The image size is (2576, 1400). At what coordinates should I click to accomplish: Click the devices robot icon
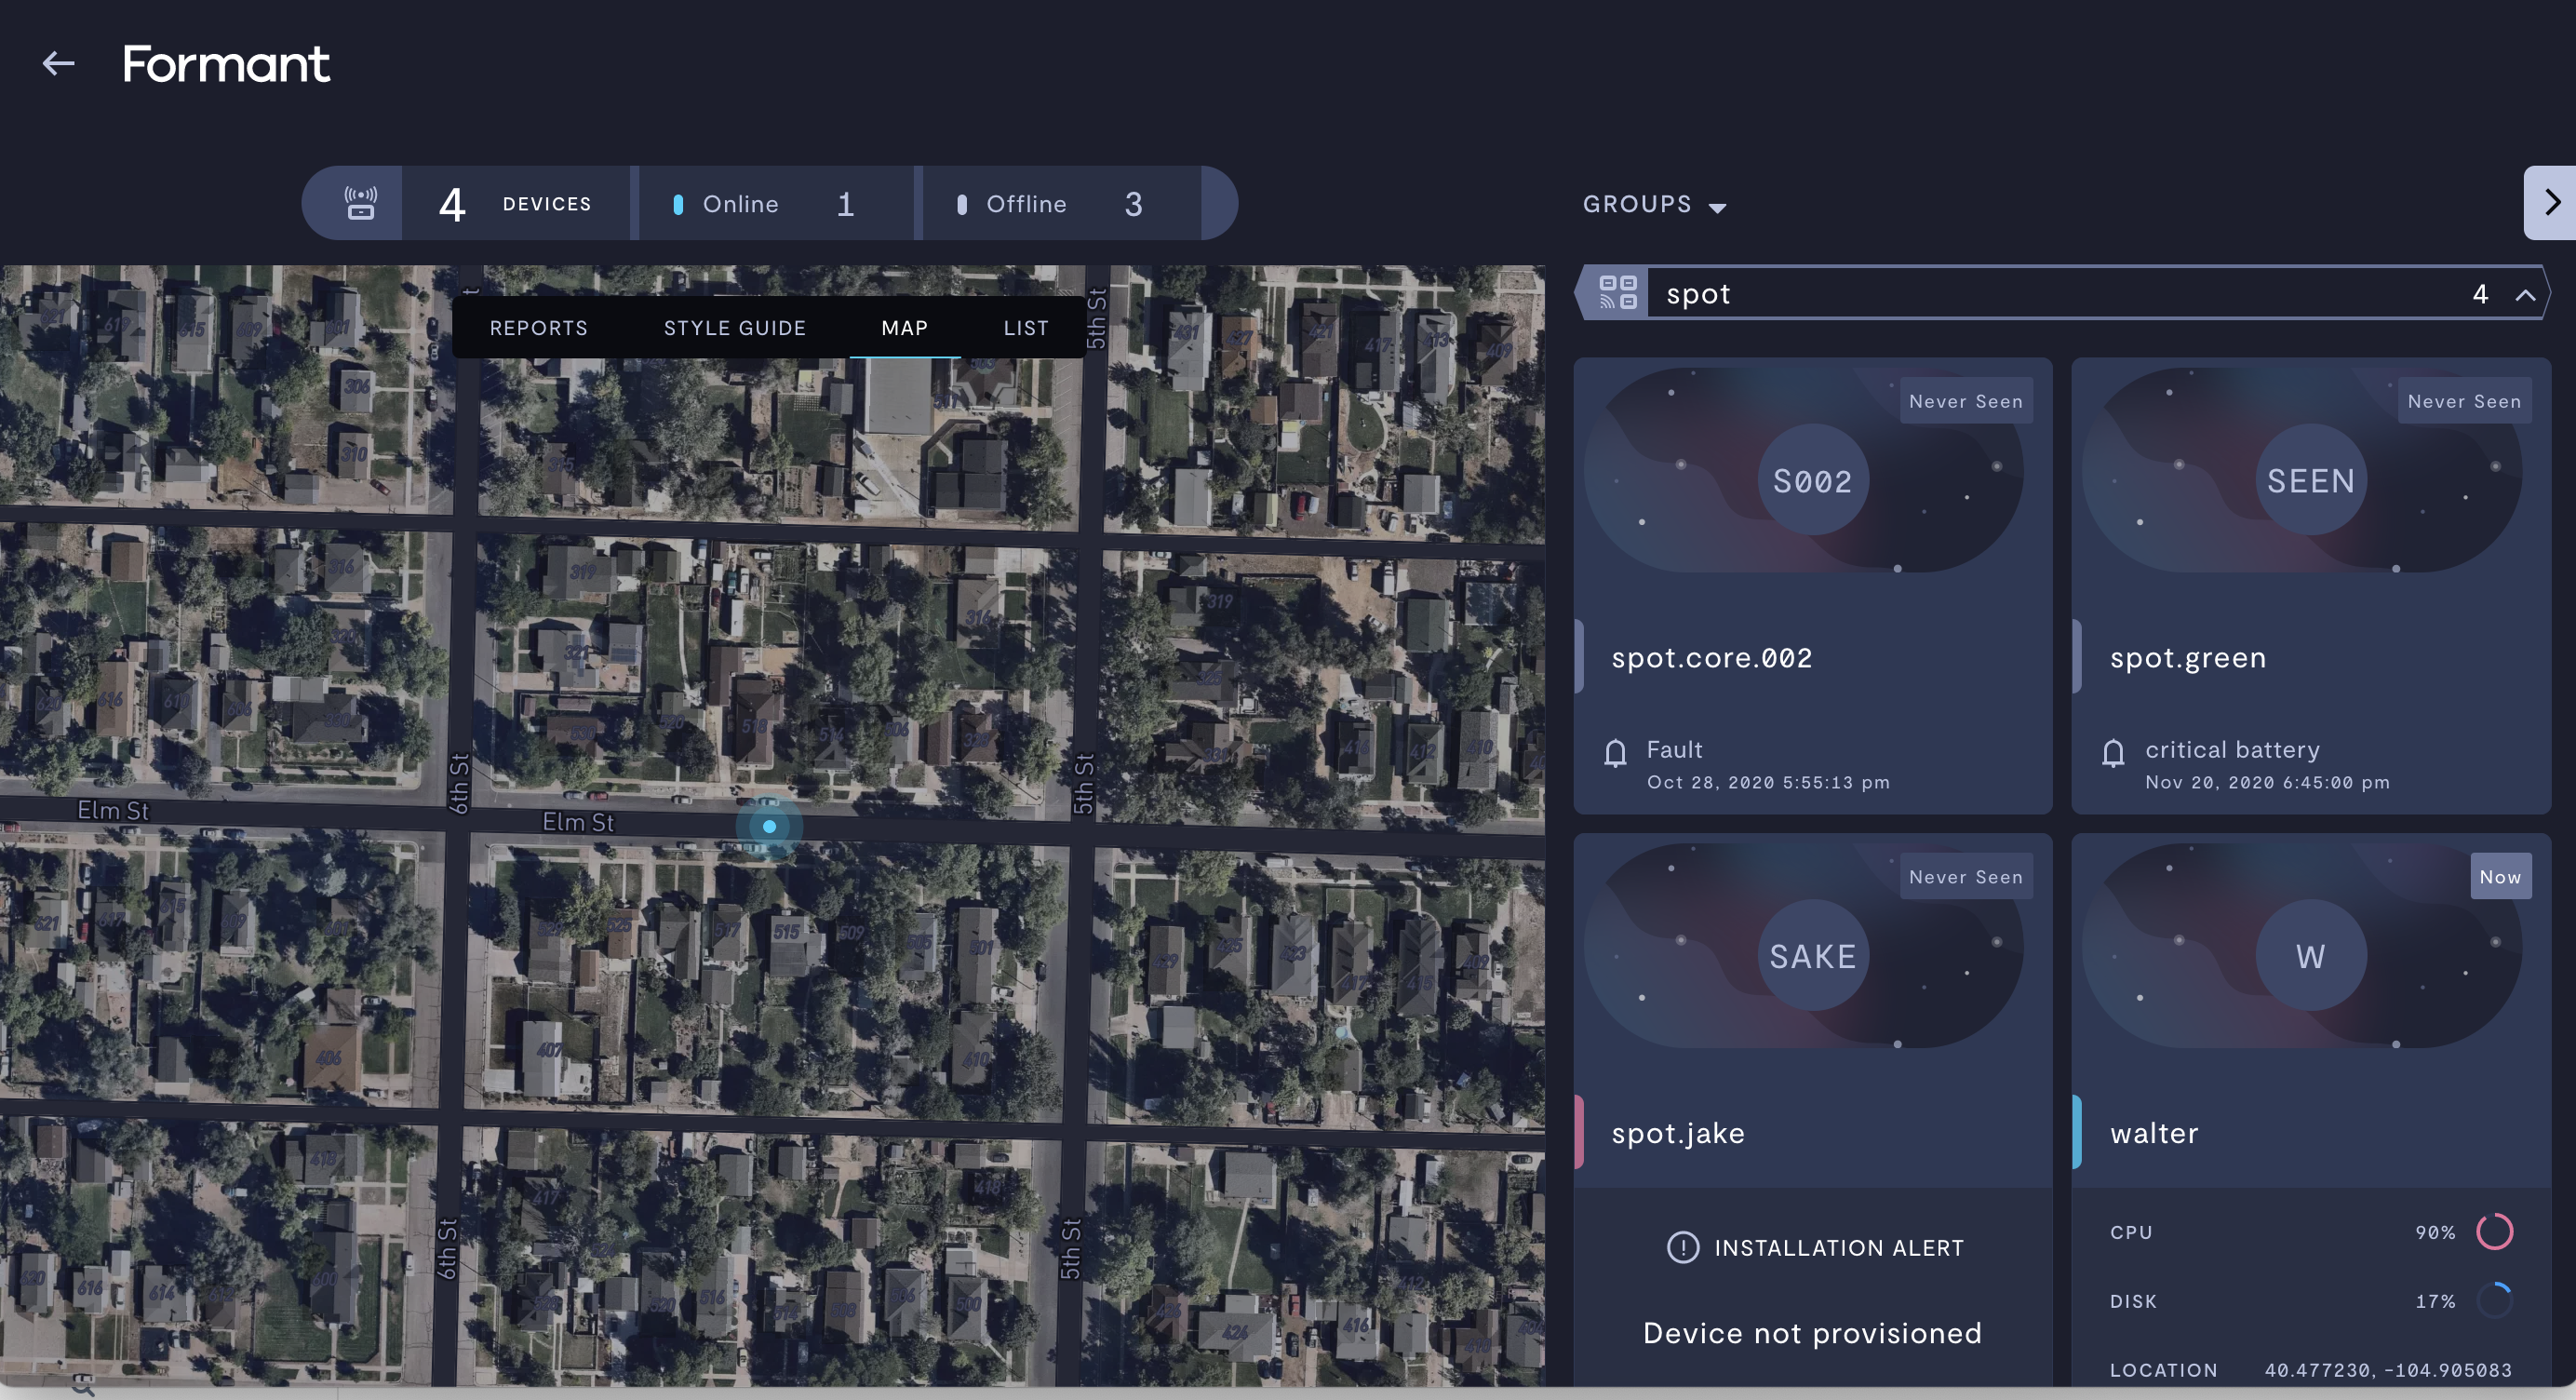(360, 204)
